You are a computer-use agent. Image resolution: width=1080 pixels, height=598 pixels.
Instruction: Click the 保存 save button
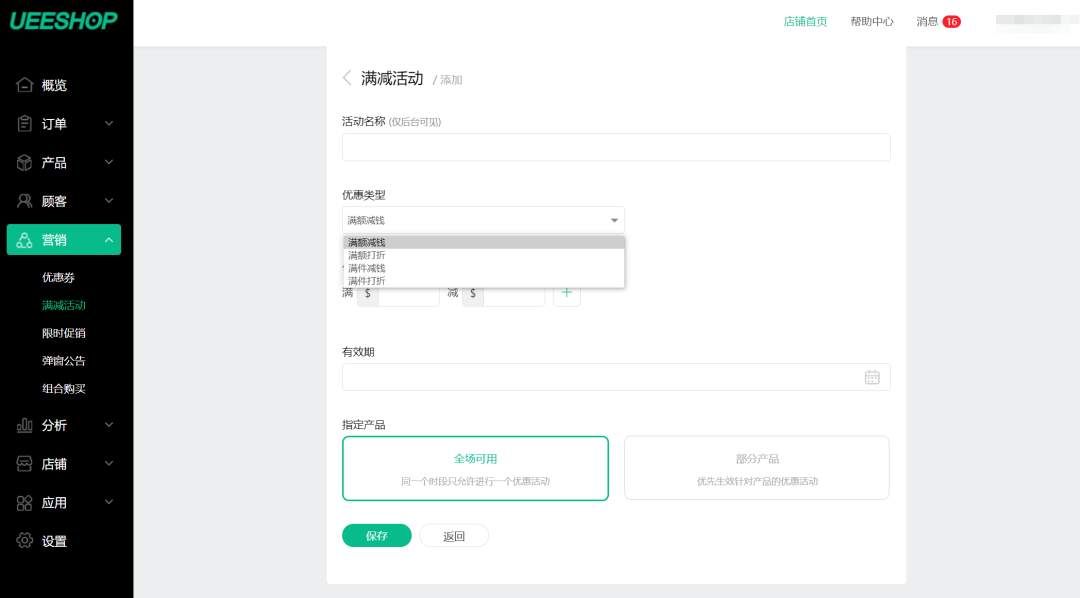(376, 535)
